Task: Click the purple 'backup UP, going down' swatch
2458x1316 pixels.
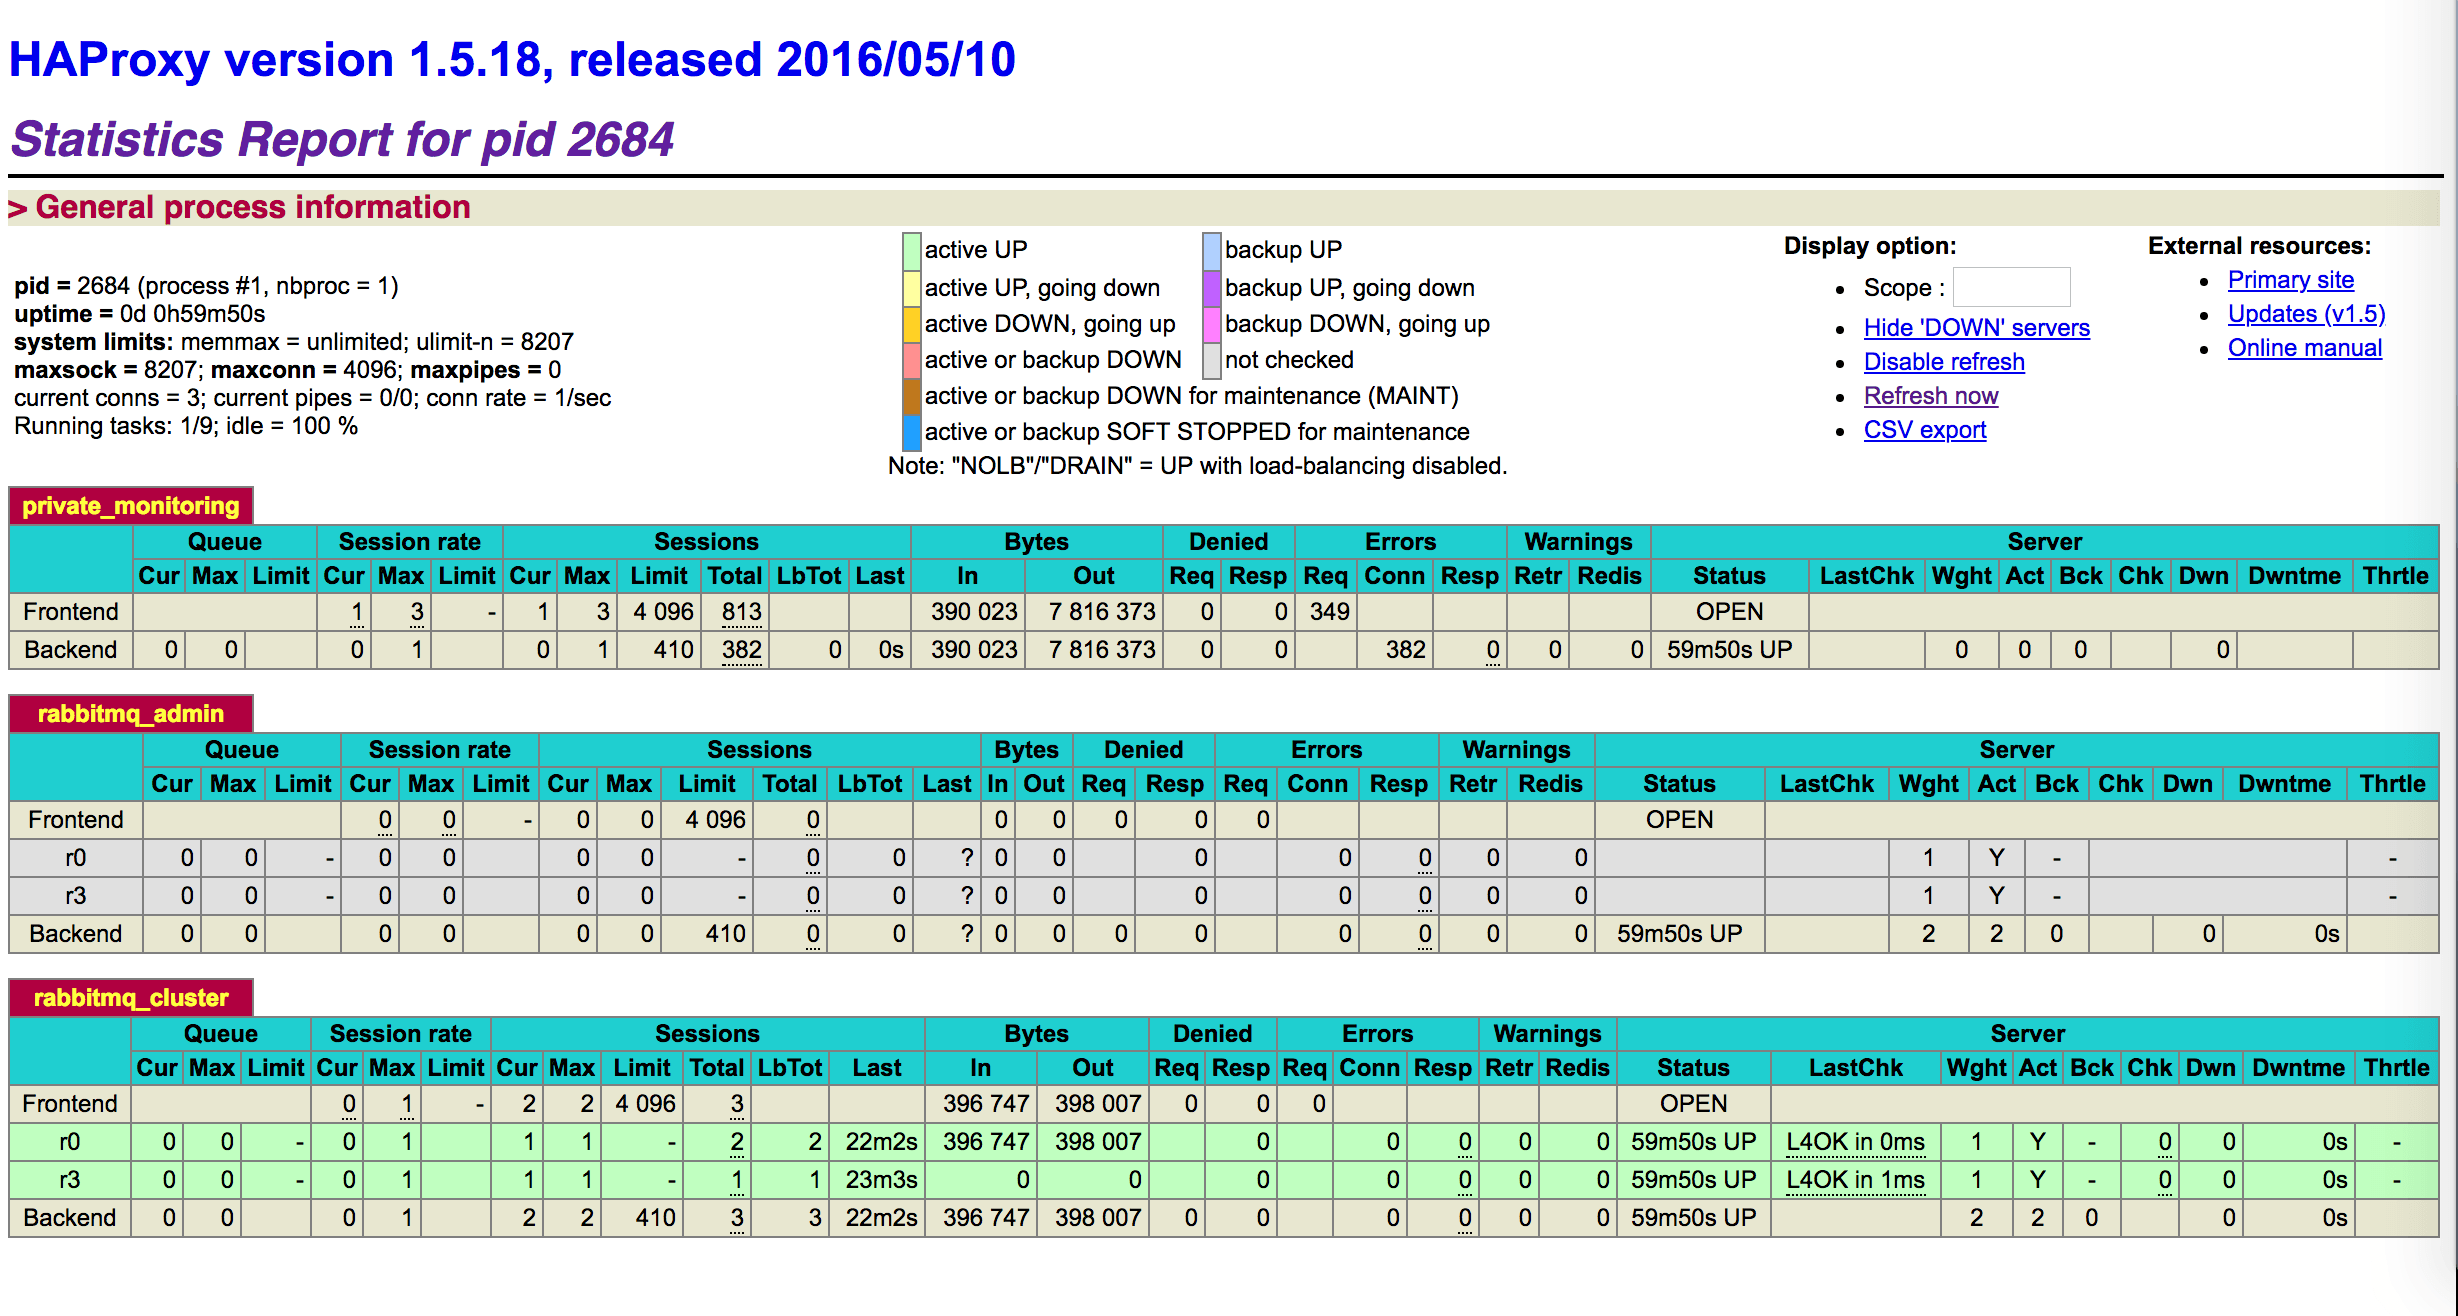Action: click(x=1211, y=288)
